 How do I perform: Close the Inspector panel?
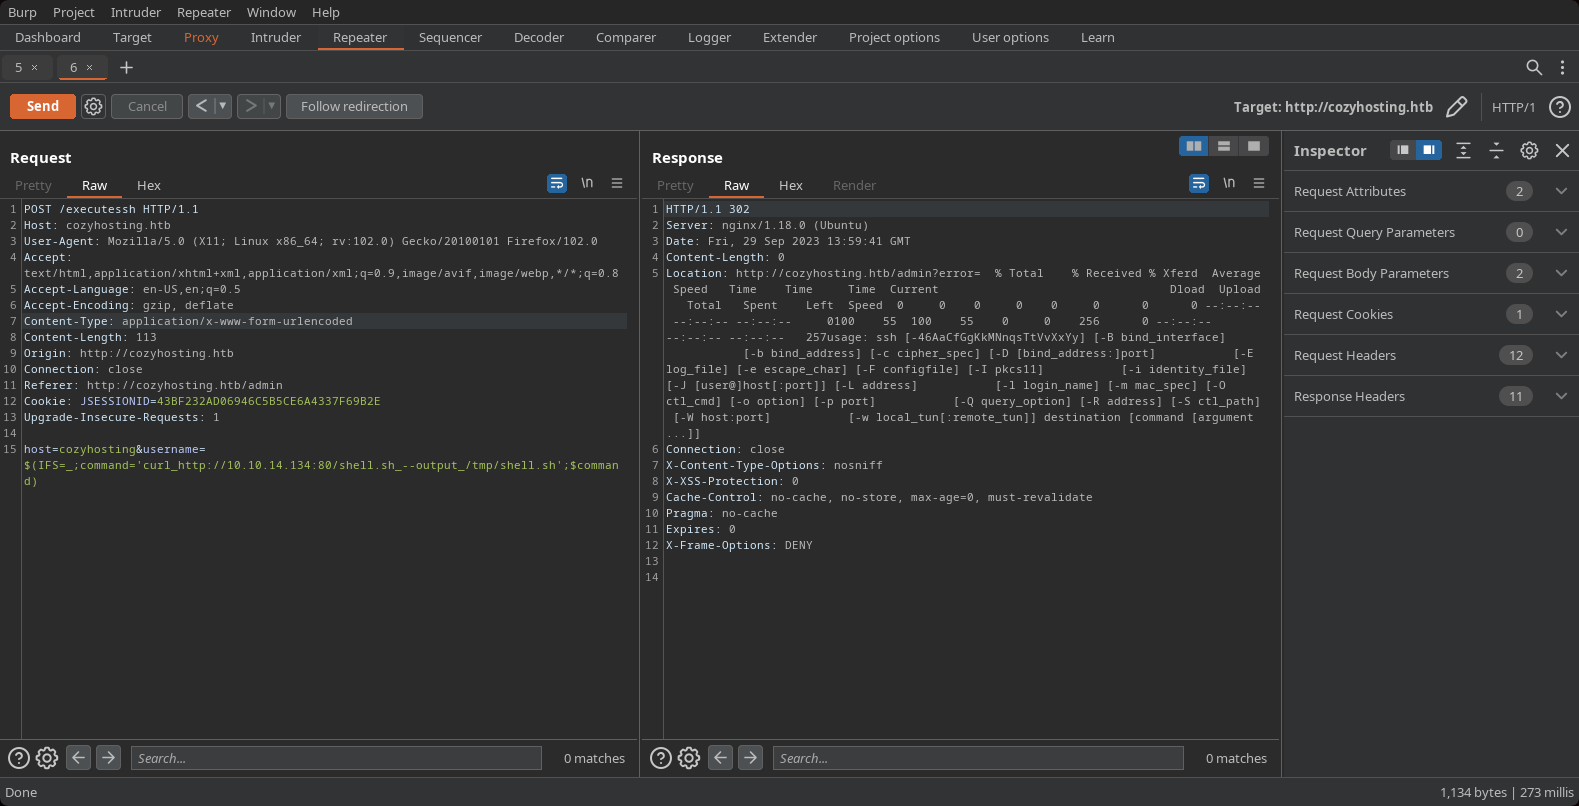(x=1562, y=150)
